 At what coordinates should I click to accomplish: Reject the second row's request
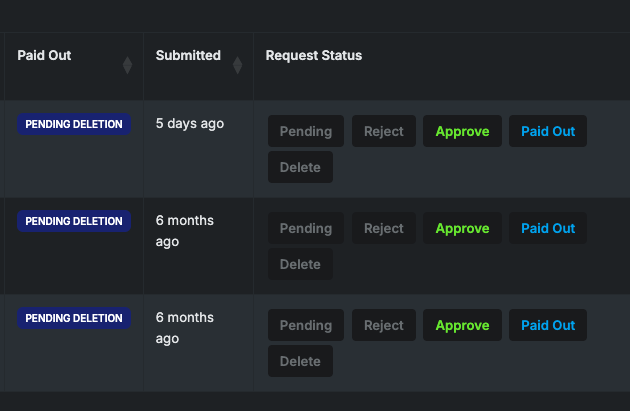(x=384, y=228)
